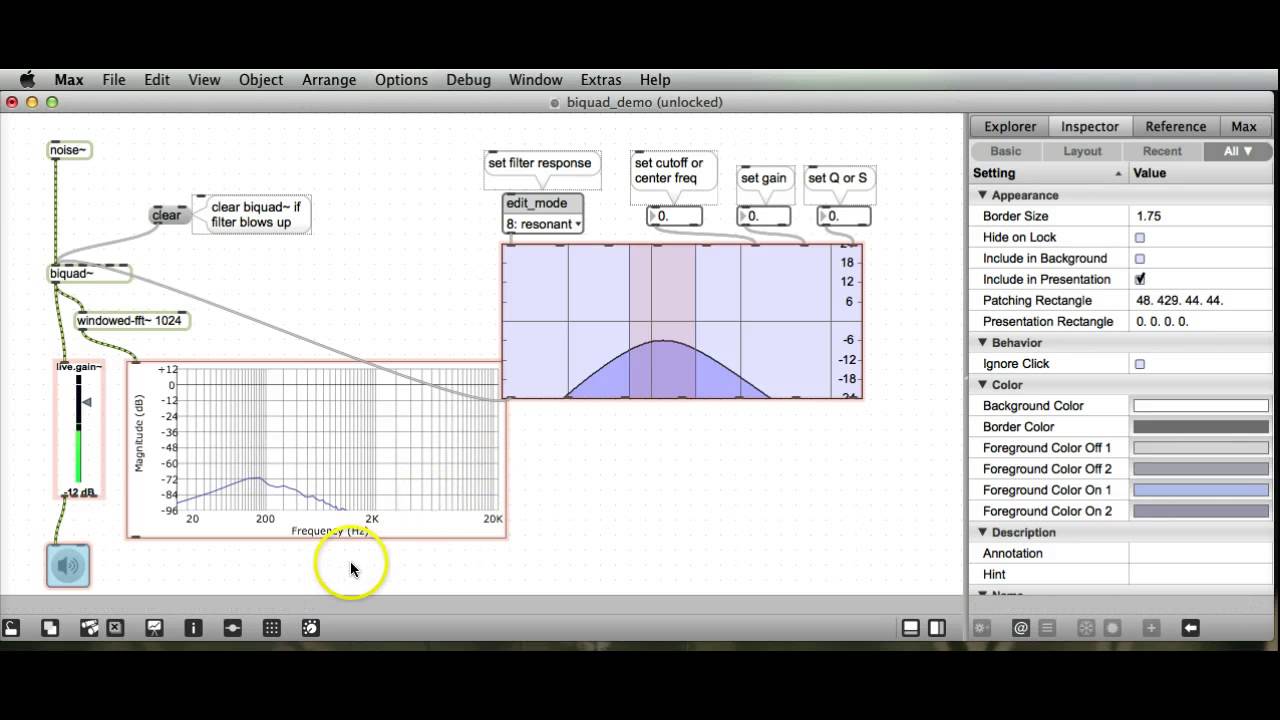Click the list lines icon below Inspector
The height and width of the screenshot is (720, 1280).
coord(1047,628)
